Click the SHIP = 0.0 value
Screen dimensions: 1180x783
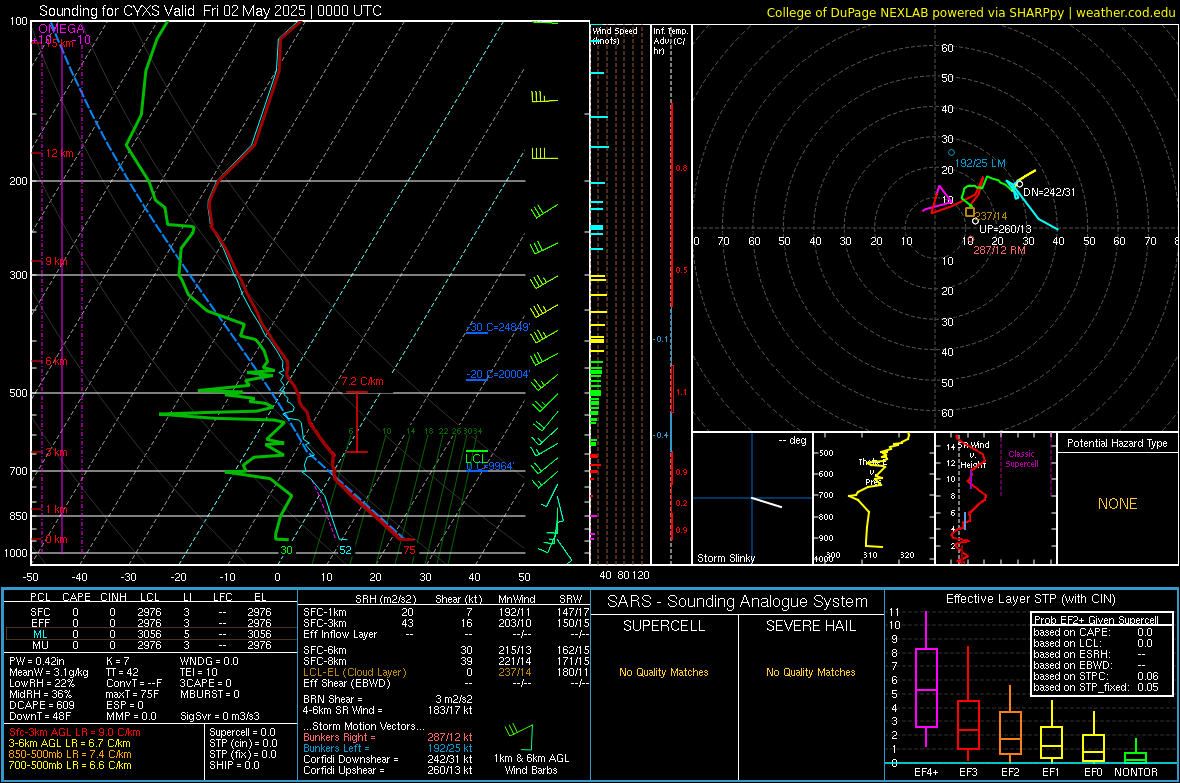[x=234, y=765]
